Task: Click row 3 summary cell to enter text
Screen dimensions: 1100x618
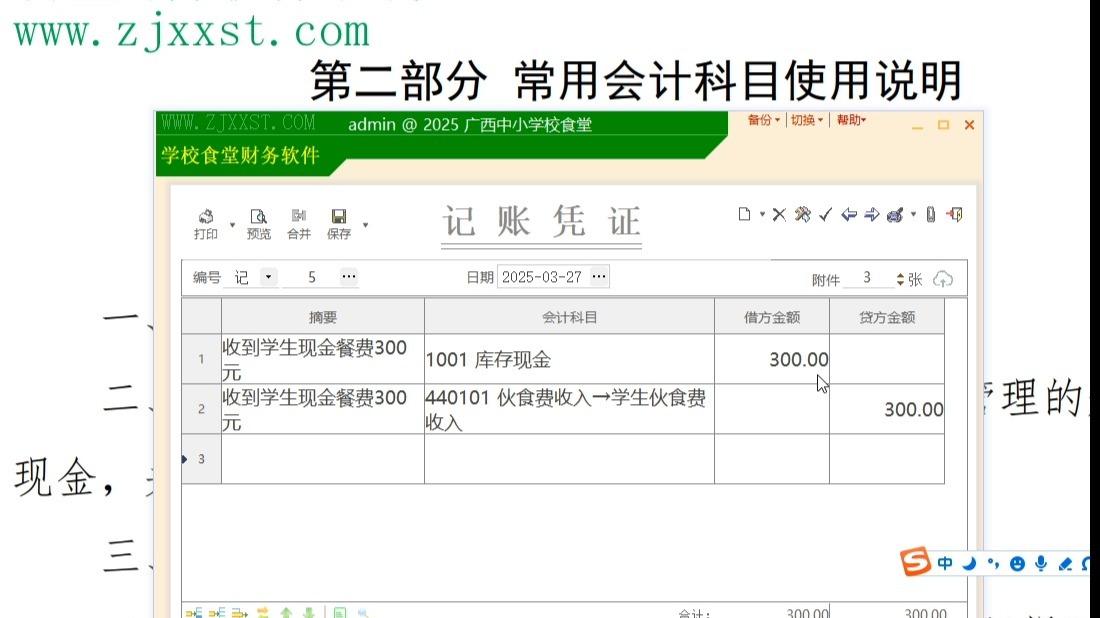Action: [x=320, y=459]
